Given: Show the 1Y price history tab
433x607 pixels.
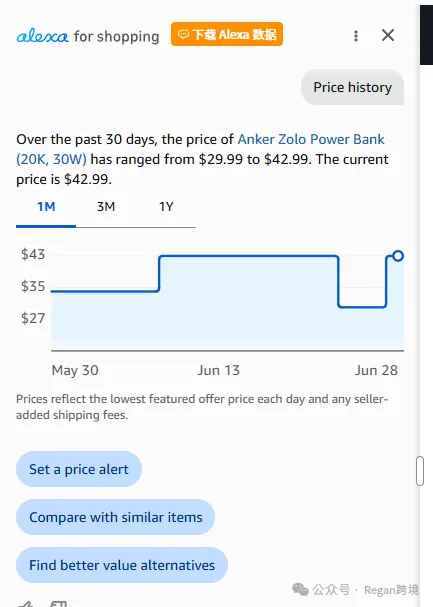Looking at the screenshot, I should [166, 207].
